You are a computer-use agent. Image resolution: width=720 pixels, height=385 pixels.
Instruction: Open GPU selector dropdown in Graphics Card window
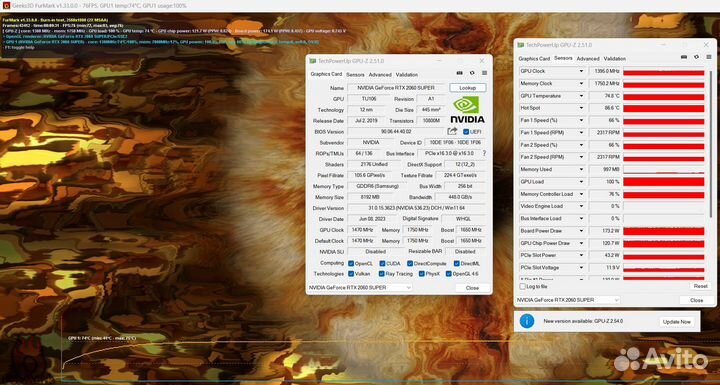click(x=360, y=288)
